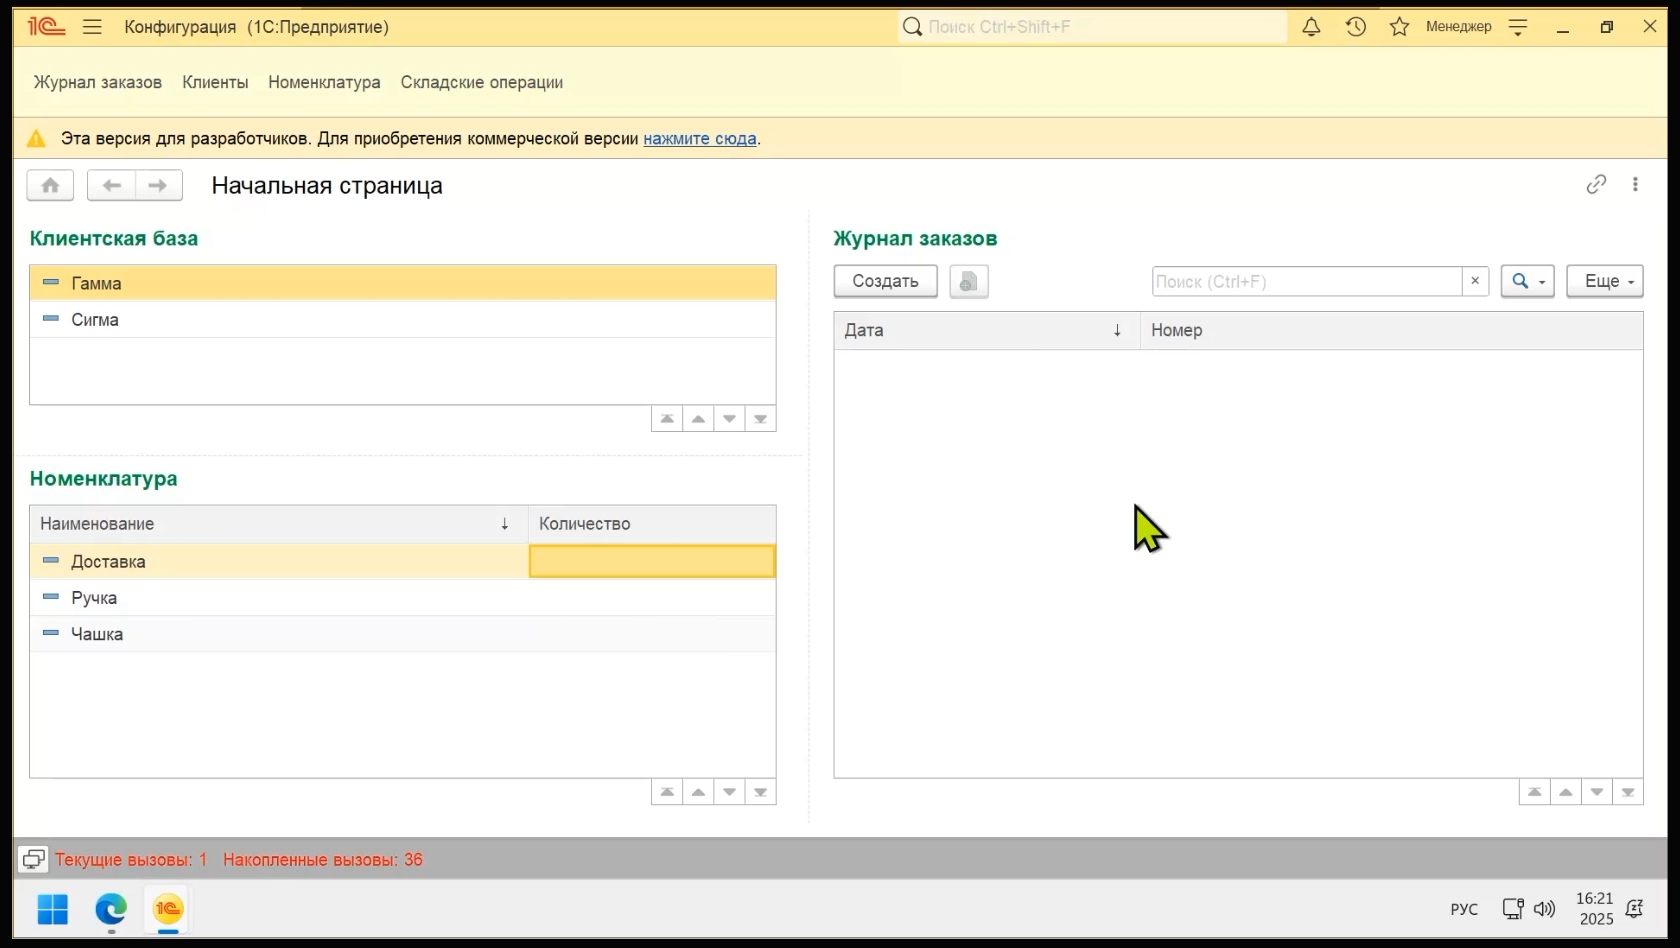Go forward with right arrow
Image resolution: width=1680 pixels, height=948 pixels.
[158, 185]
